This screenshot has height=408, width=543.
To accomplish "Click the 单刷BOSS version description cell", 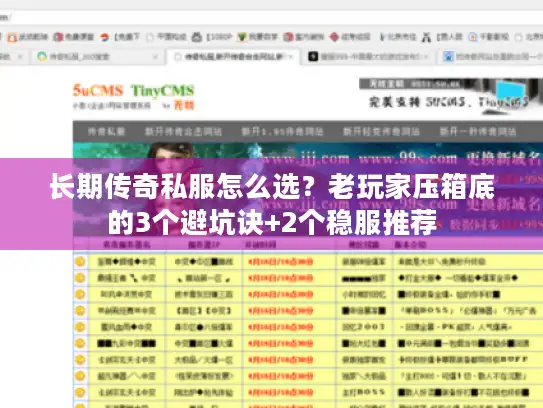I will point(468,311).
